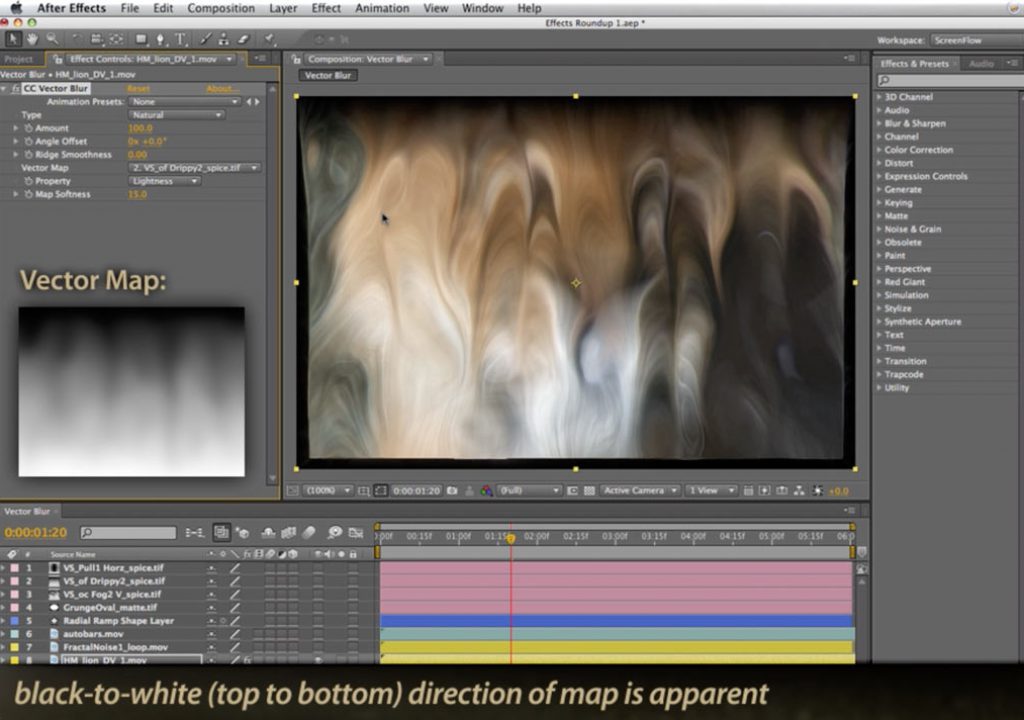Switch to the Project panel tab
Screen dimensions: 1024x720
(x=19, y=59)
